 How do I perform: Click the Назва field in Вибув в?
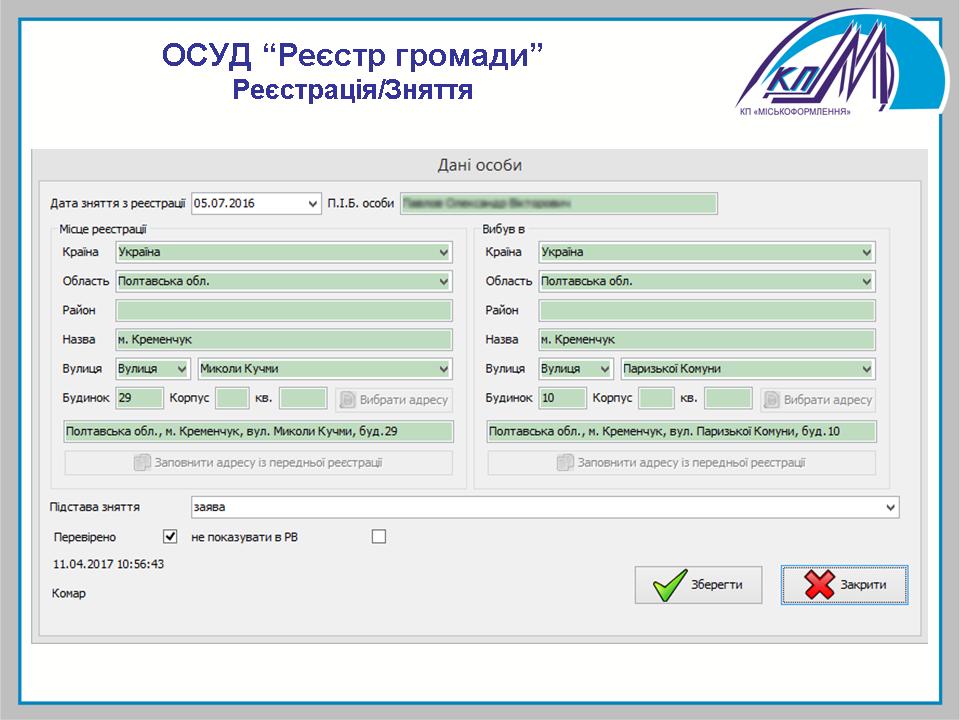click(x=706, y=340)
